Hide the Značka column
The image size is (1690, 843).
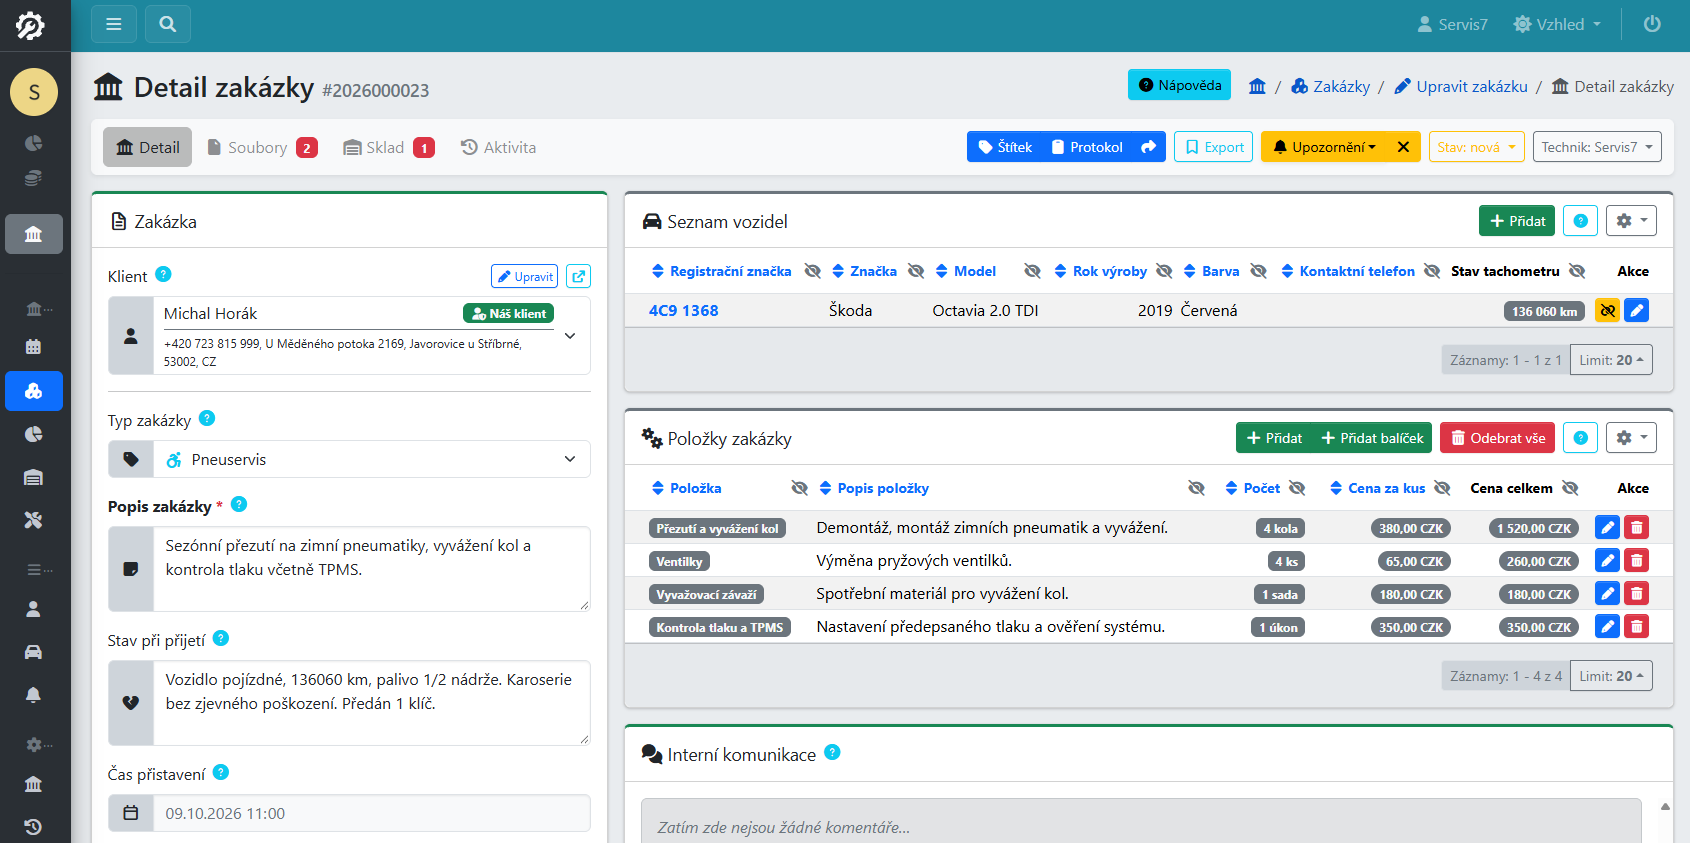(x=916, y=271)
